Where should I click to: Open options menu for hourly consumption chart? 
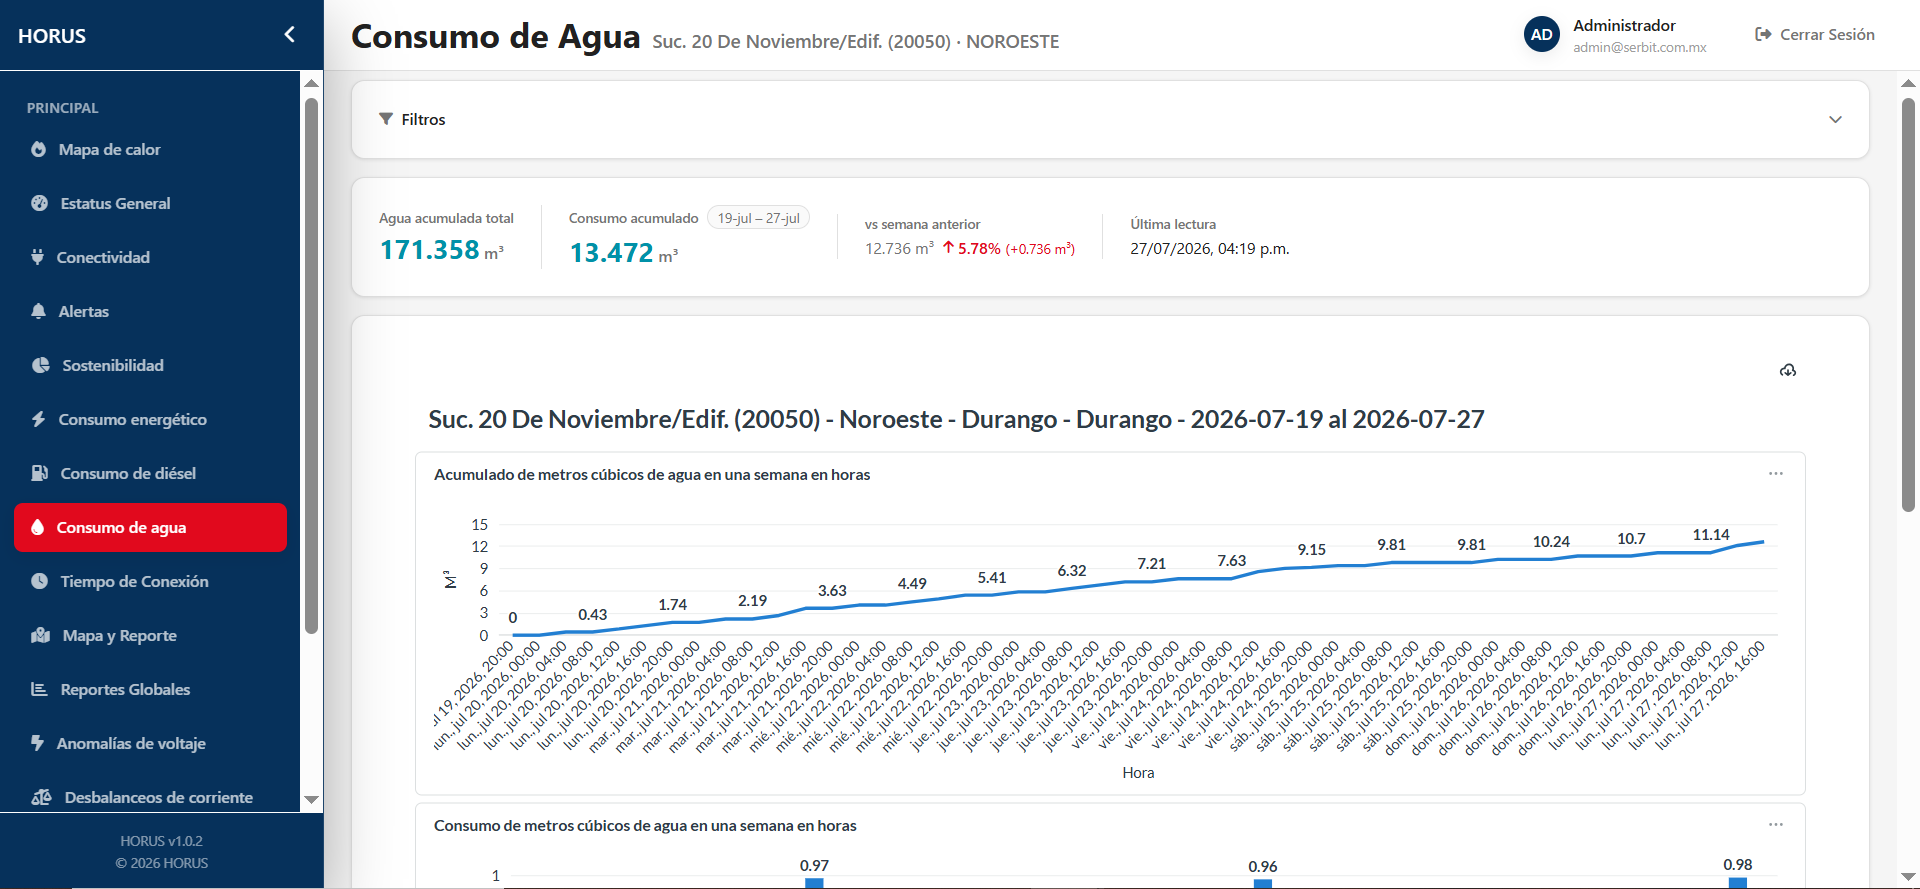click(1776, 824)
